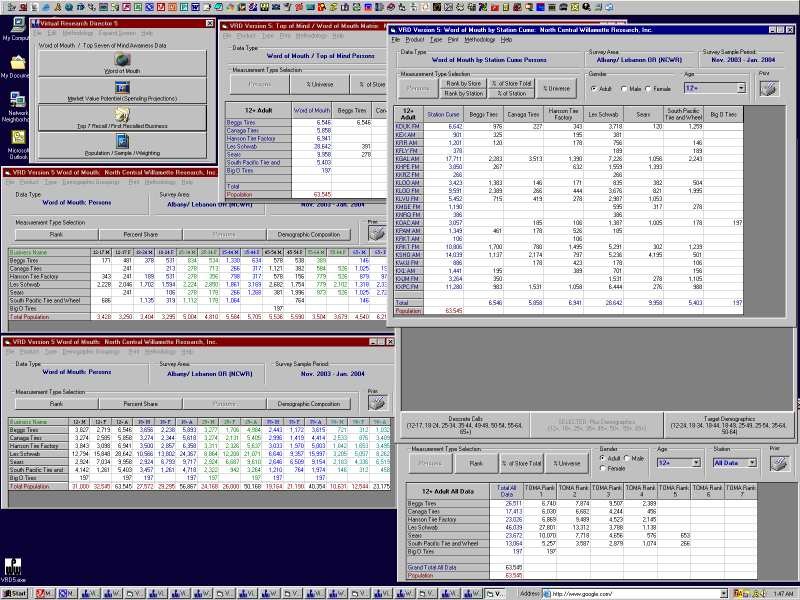800x600 pixels.
Task: Click the browser address field with google.com
Action: coord(631,593)
